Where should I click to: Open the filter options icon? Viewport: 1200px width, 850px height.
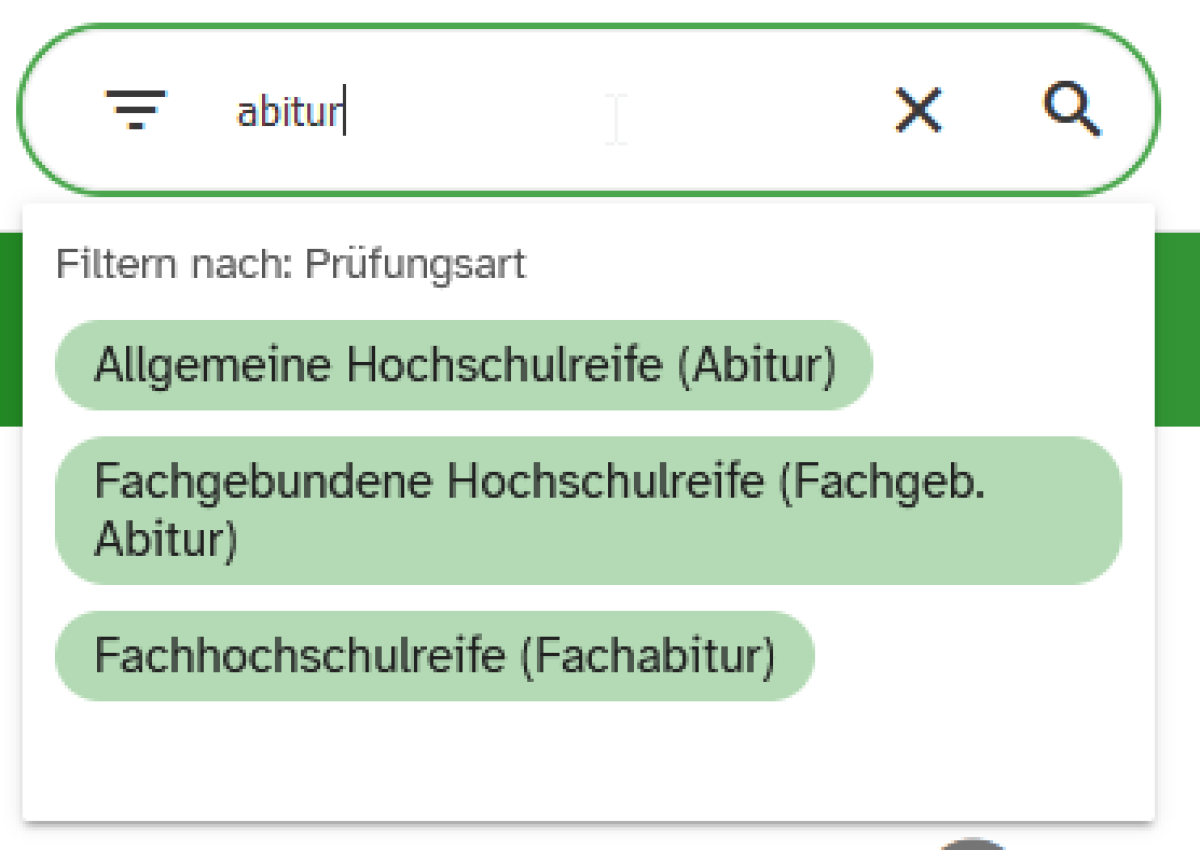(136, 109)
